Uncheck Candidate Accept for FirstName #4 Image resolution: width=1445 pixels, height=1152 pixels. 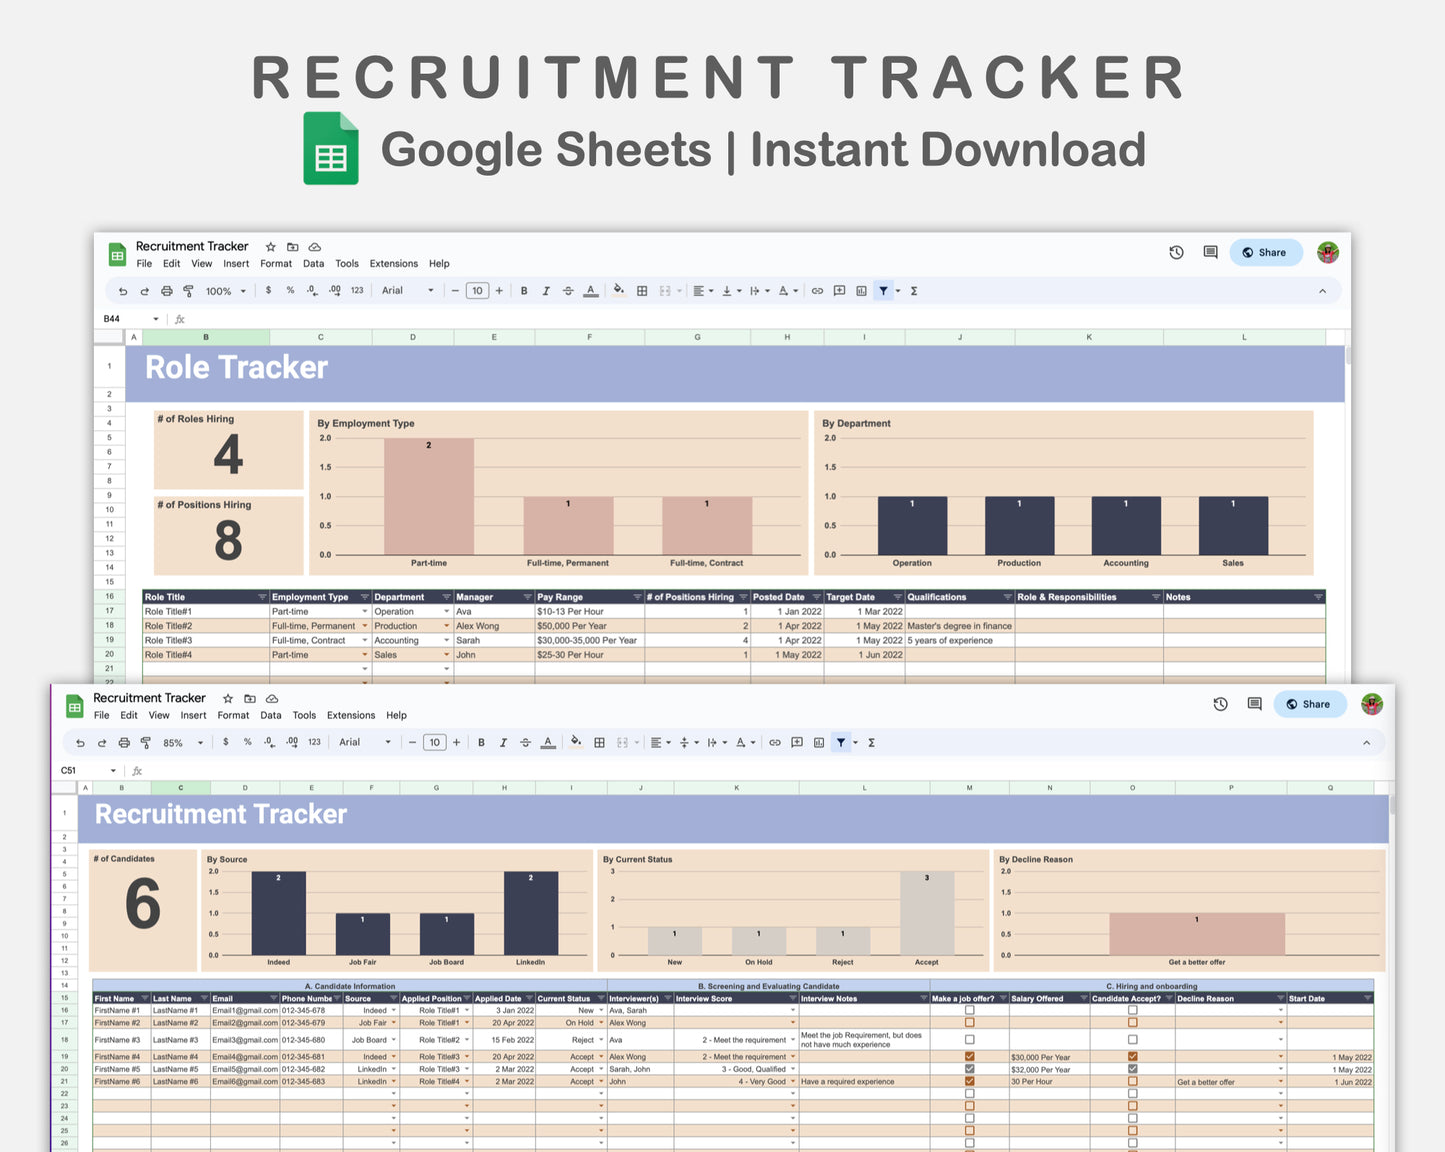point(1133,1056)
